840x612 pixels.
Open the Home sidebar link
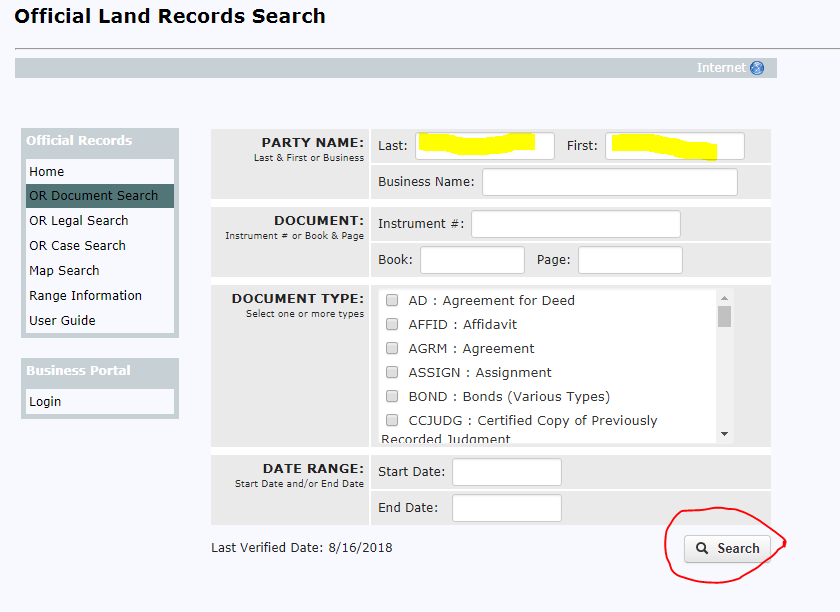click(x=47, y=171)
